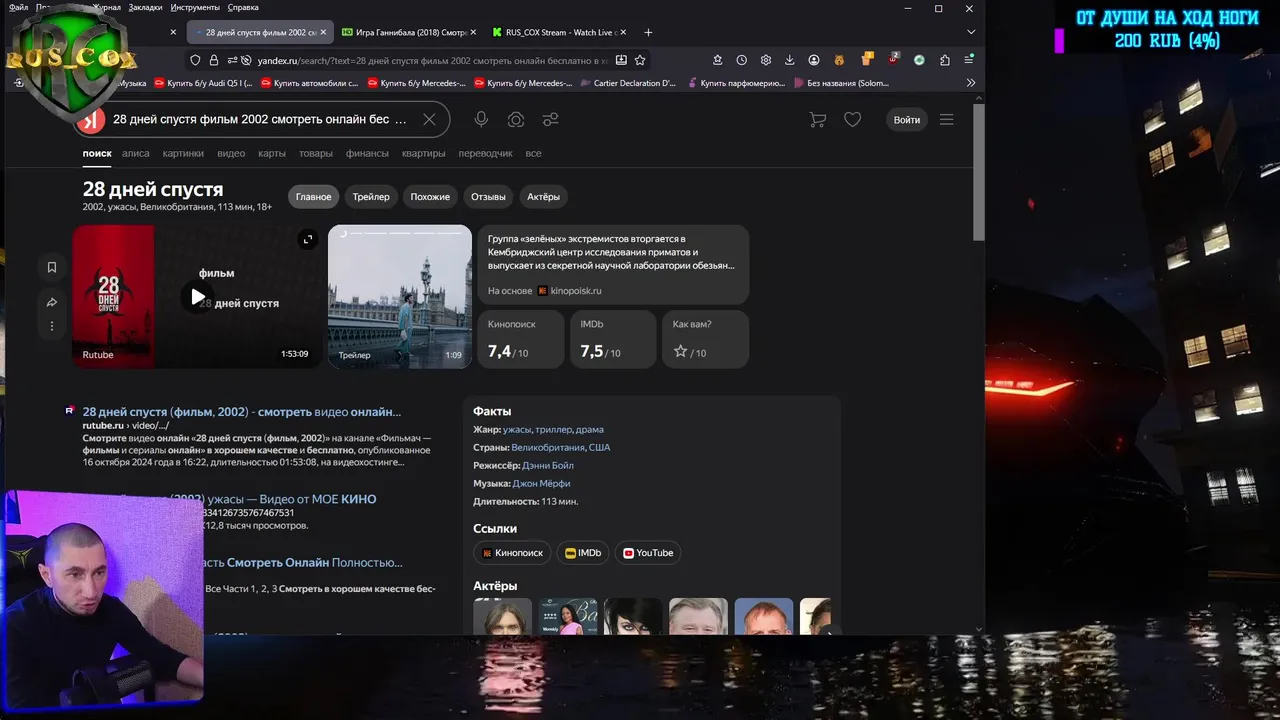The height and width of the screenshot is (720, 1280).
Task: Open genre link 'ужасы'
Action: [x=517, y=429]
